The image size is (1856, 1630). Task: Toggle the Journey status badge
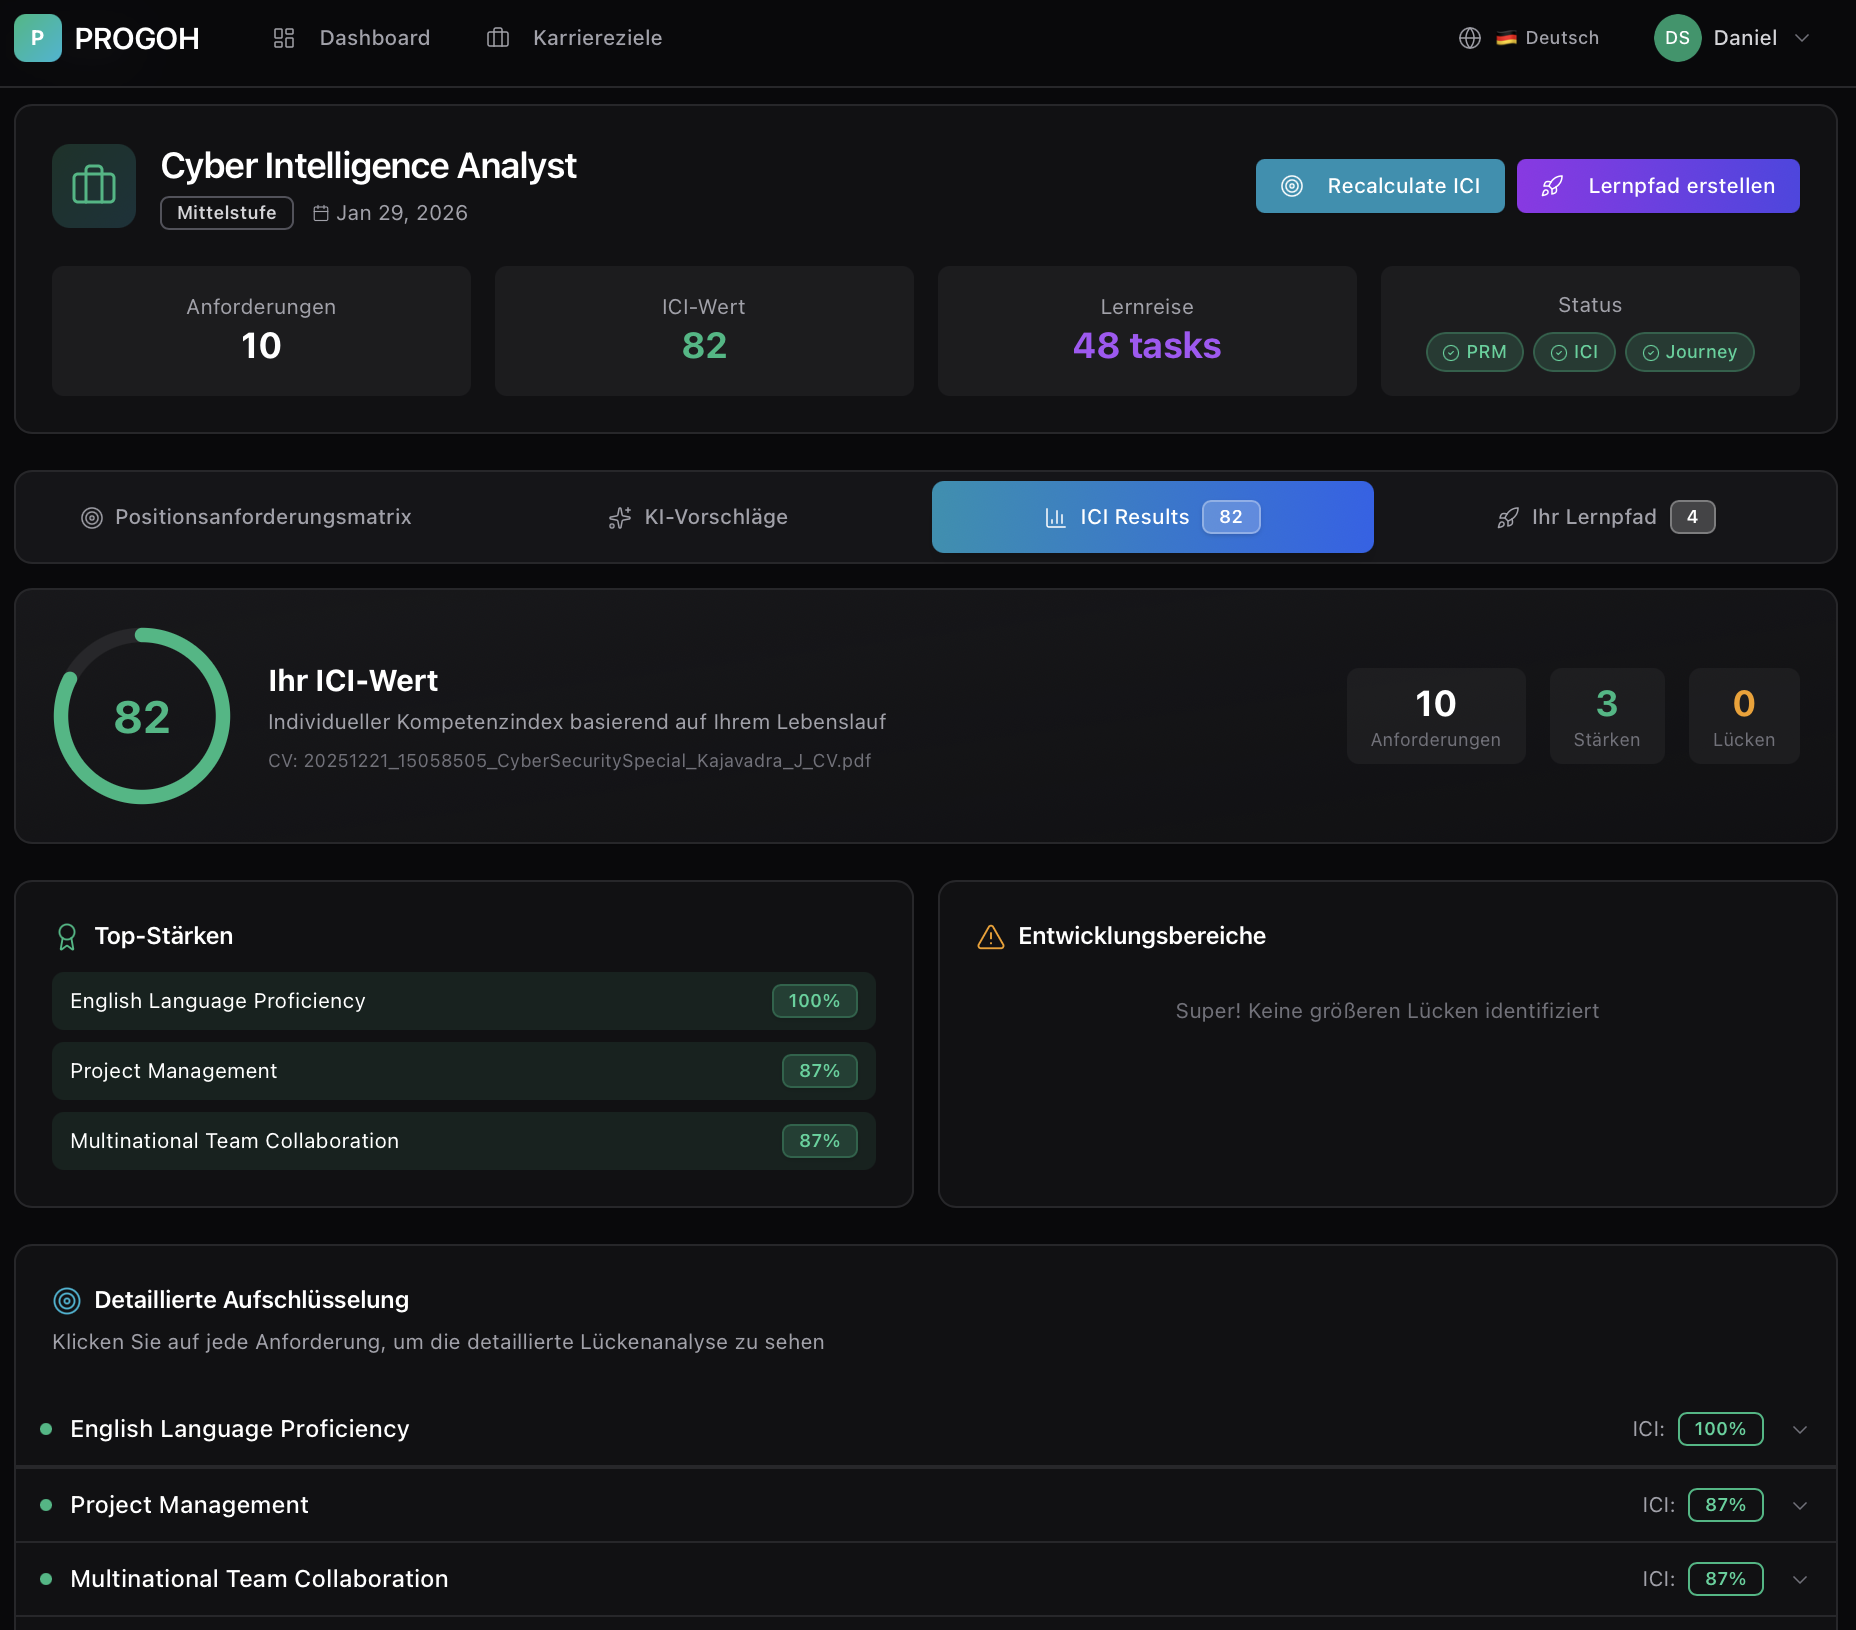1689,352
